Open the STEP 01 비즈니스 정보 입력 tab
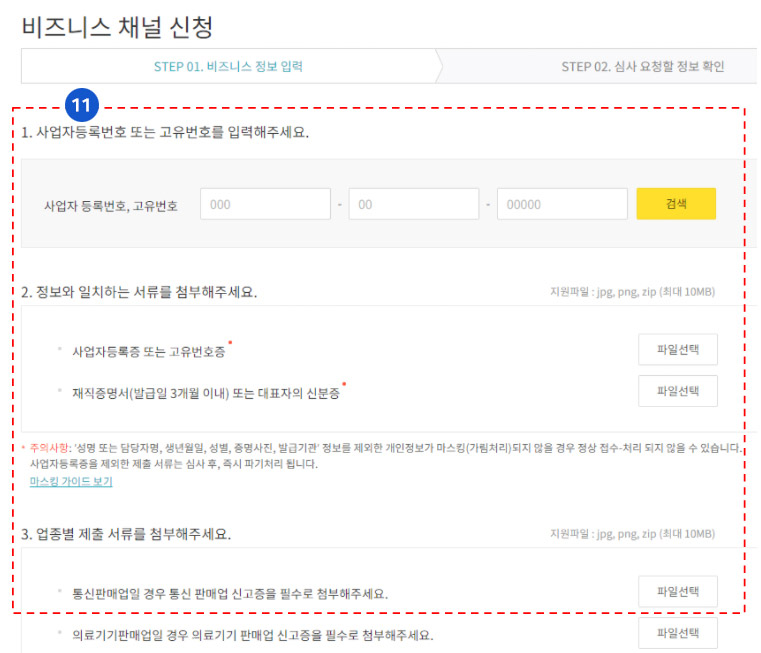Image resolution: width=761 pixels, height=653 pixels. [228, 67]
